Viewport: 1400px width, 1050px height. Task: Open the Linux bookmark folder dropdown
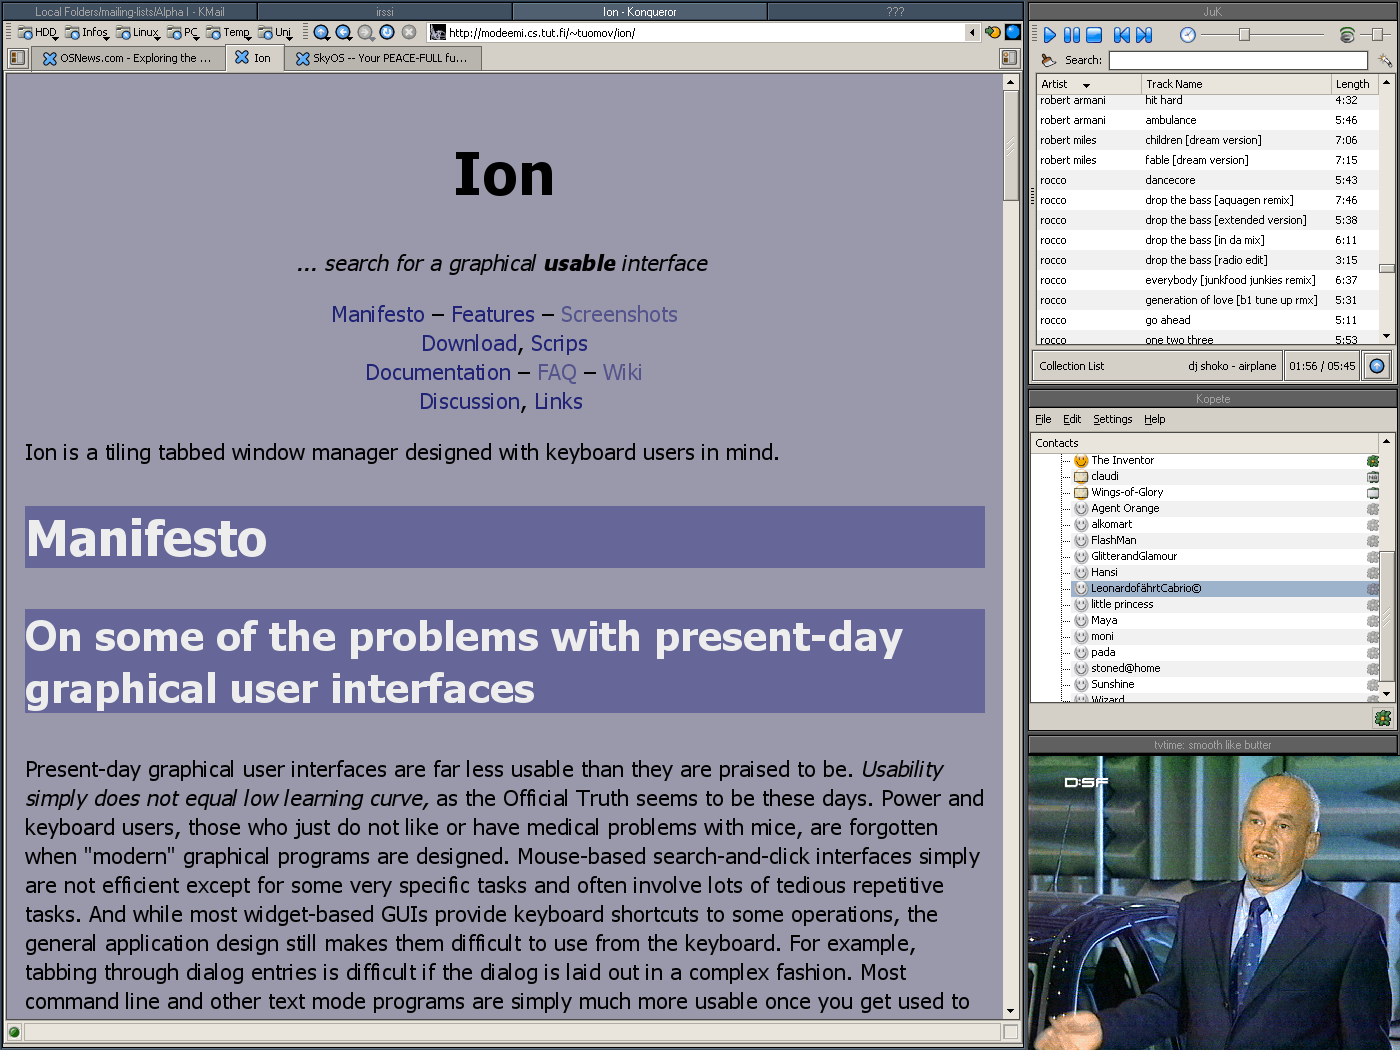point(138,33)
